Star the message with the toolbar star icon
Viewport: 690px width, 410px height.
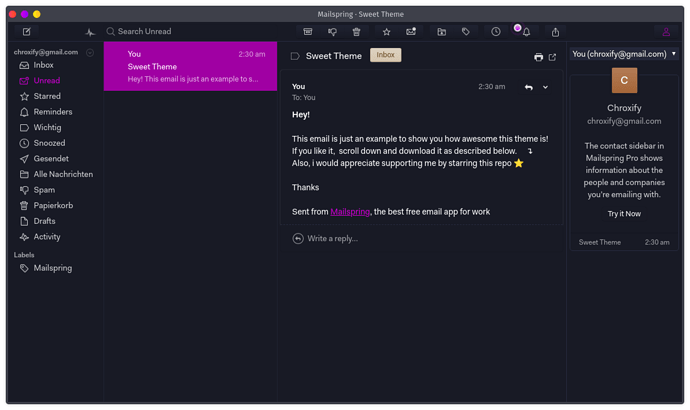click(x=386, y=32)
